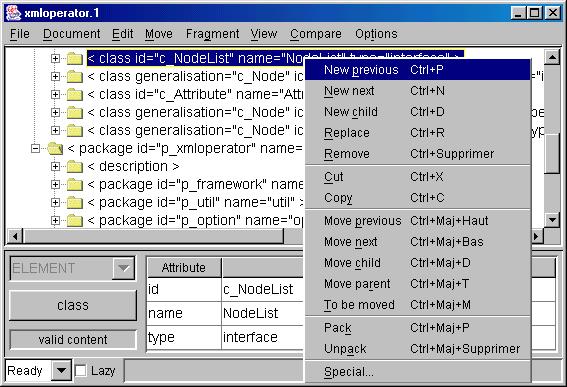Select the class id="c_Attribute" tree row
This screenshot has height=387, width=567.
tap(196, 94)
